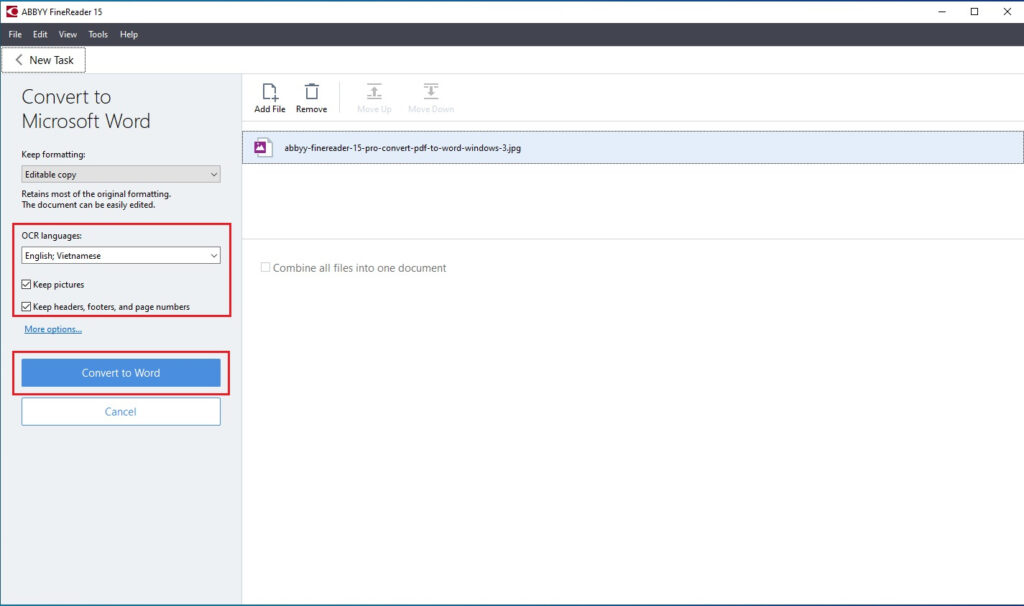The height and width of the screenshot is (606, 1024).
Task: Click the Cancel button
Action: [x=121, y=412]
